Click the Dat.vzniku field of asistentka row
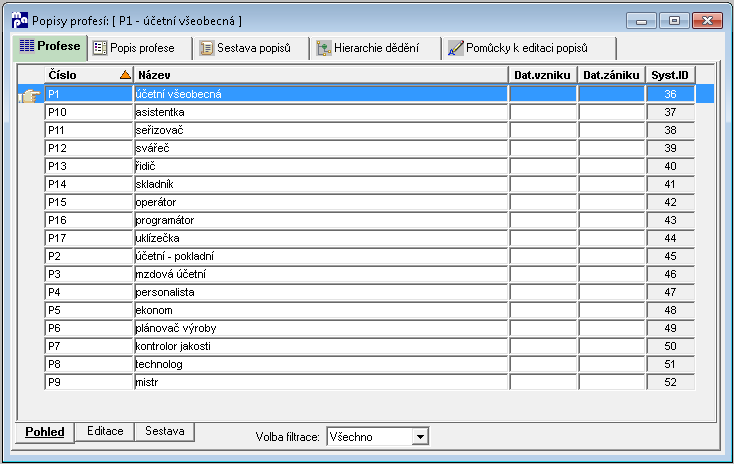Image resolution: width=734 pixels, height=464 pixels. coord(543,112)
